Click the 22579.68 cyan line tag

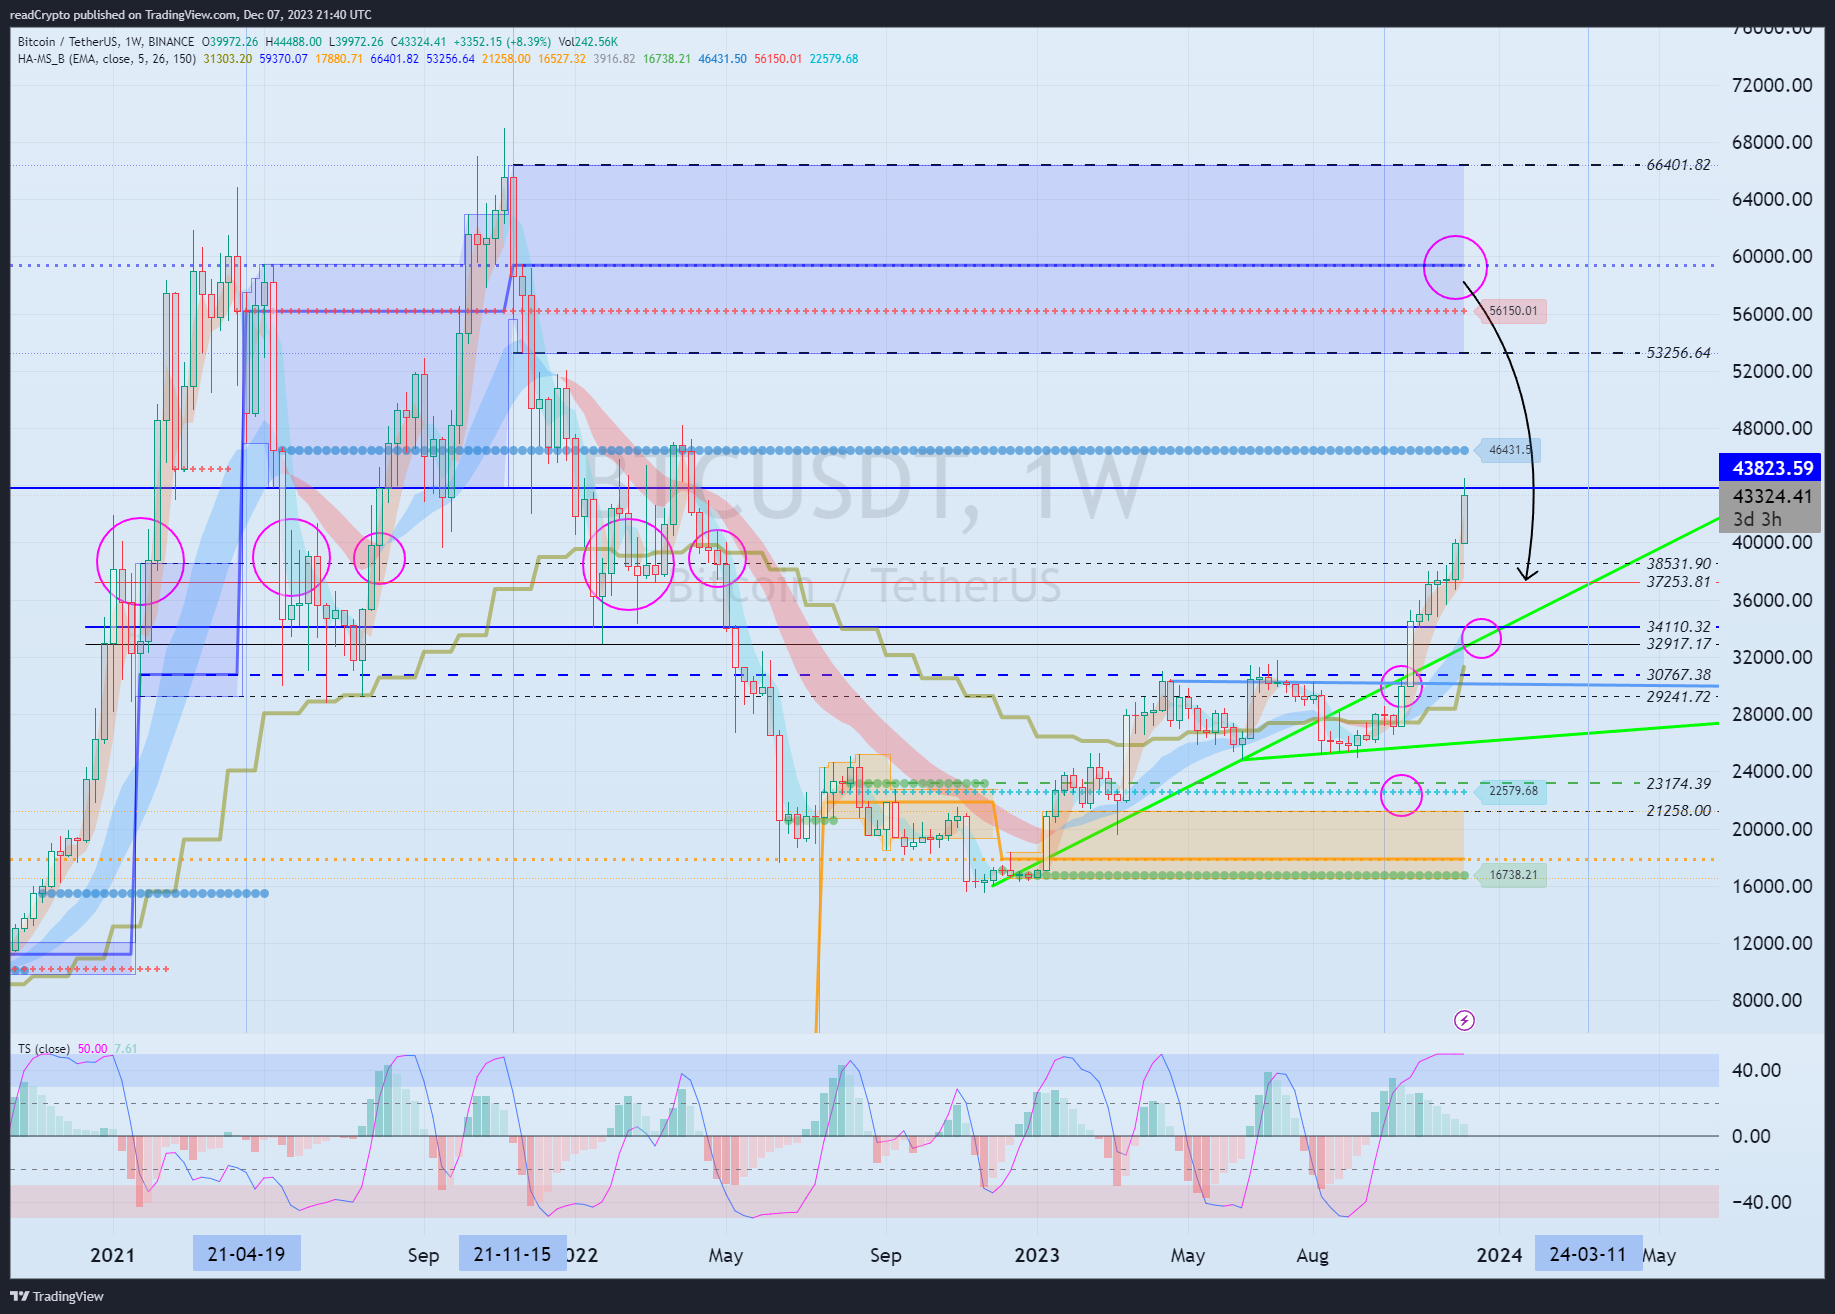(x=1513, y=791)
